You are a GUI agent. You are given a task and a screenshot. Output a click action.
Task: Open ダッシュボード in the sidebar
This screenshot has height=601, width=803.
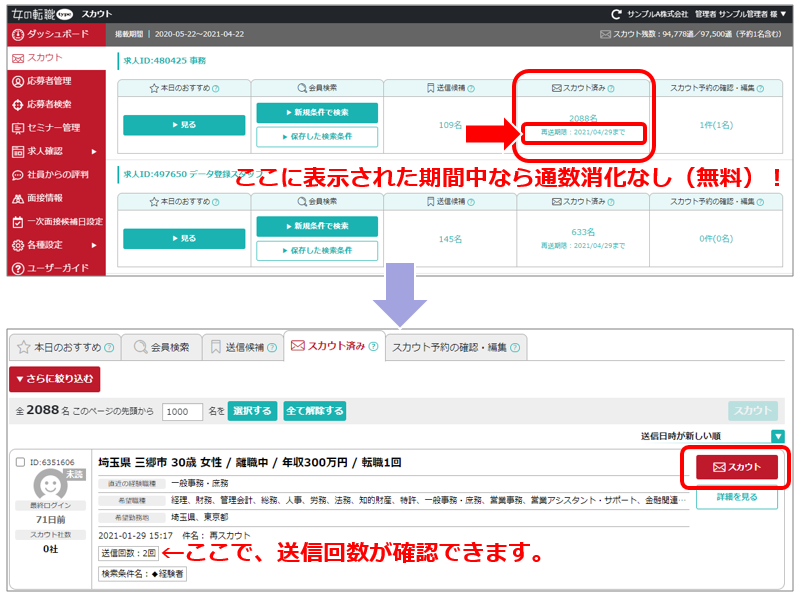tap(56, 34)
